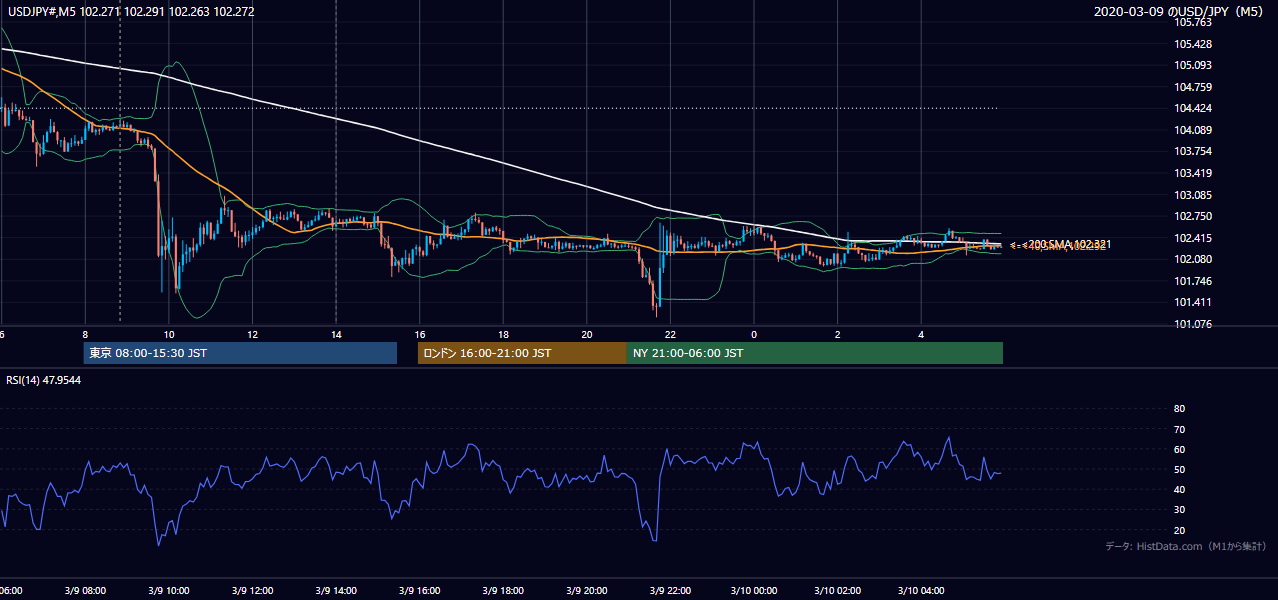Click the 3/9 22:00 time label

670,591
